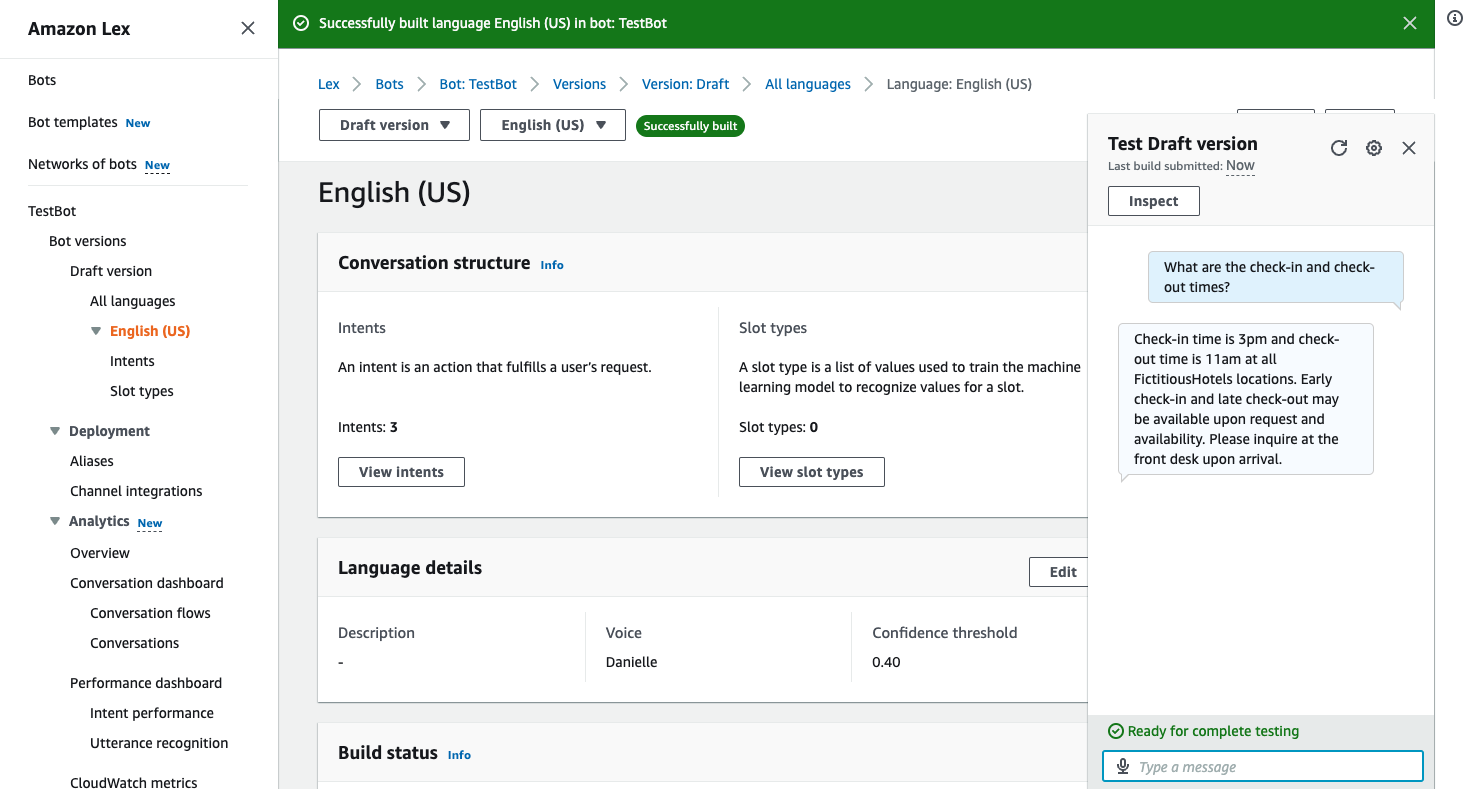Click the 0.40 confidence threshold value
Image resolution: width=1472 pixels, height=789 pixels.
tap(887, 662)
